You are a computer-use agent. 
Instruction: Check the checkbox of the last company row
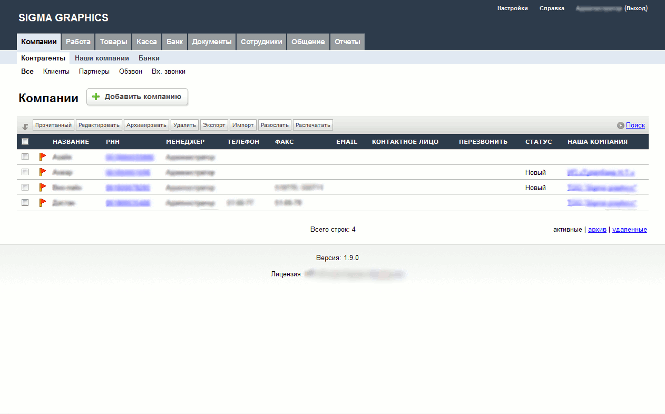point(25,202)
